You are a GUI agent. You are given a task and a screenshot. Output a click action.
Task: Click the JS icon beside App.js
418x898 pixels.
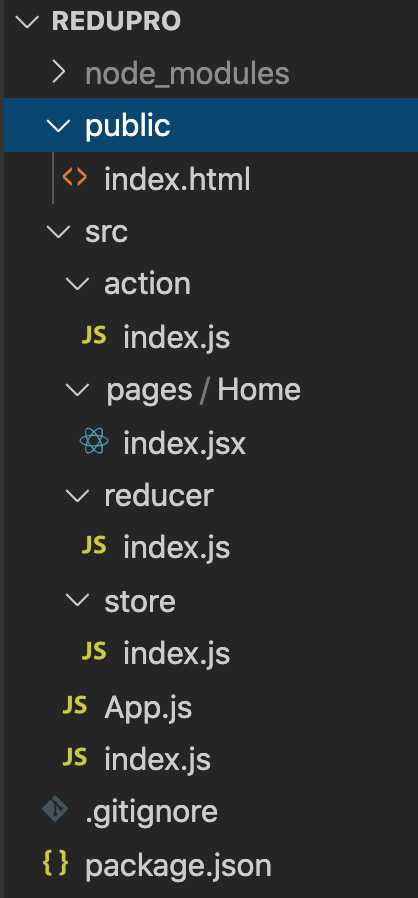[x=74, y=706]
